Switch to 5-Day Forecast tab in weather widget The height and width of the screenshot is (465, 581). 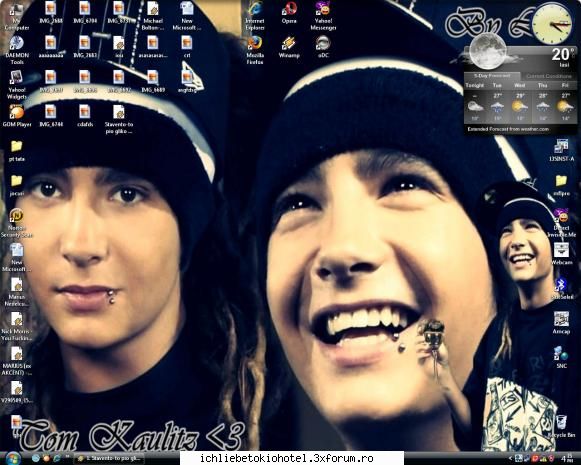(492, 76)
